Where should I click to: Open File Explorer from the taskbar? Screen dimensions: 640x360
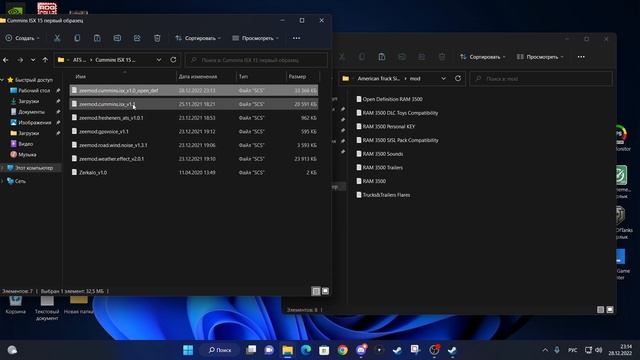[287, 350]
